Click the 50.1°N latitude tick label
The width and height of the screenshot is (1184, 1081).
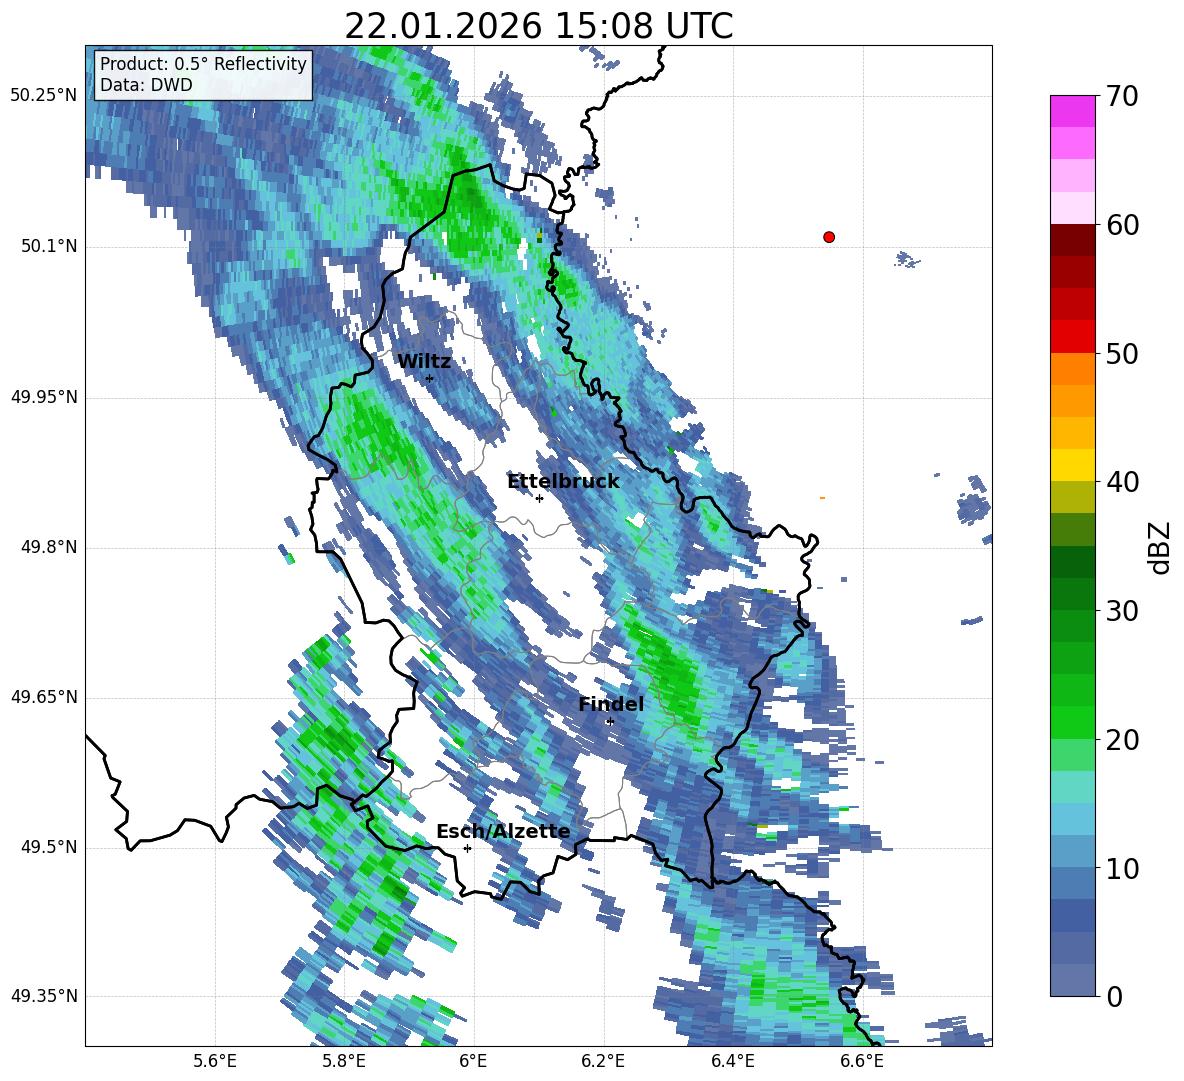[48, 247]
